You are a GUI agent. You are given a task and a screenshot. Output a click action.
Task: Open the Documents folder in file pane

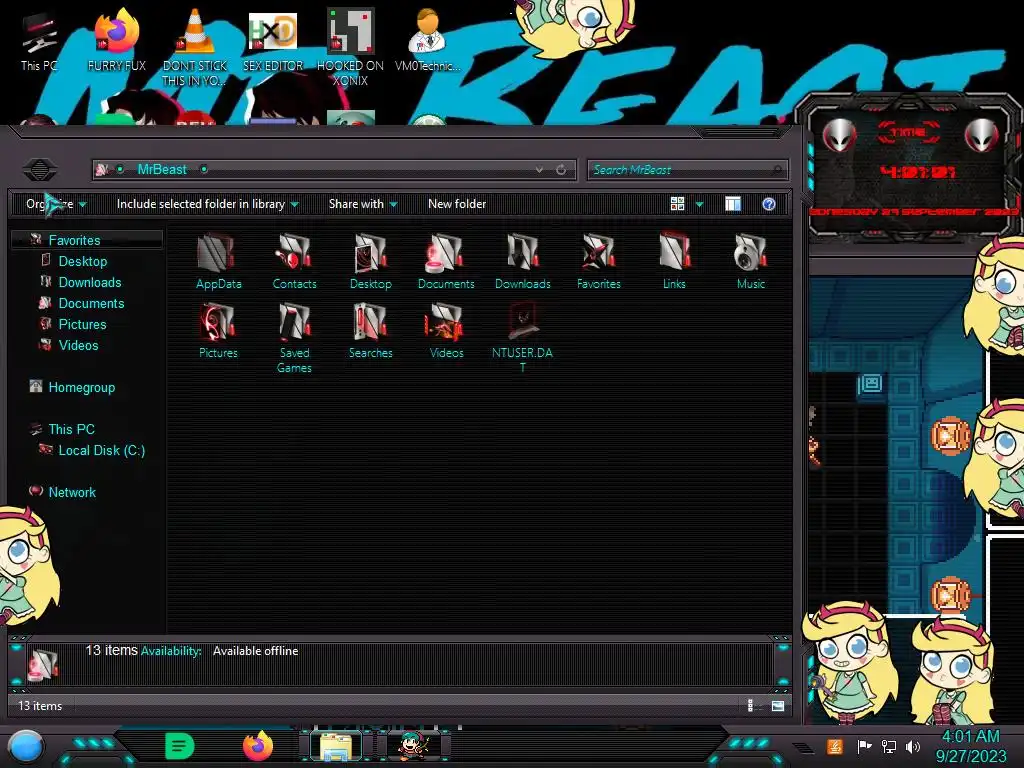[x=446, y=261]
